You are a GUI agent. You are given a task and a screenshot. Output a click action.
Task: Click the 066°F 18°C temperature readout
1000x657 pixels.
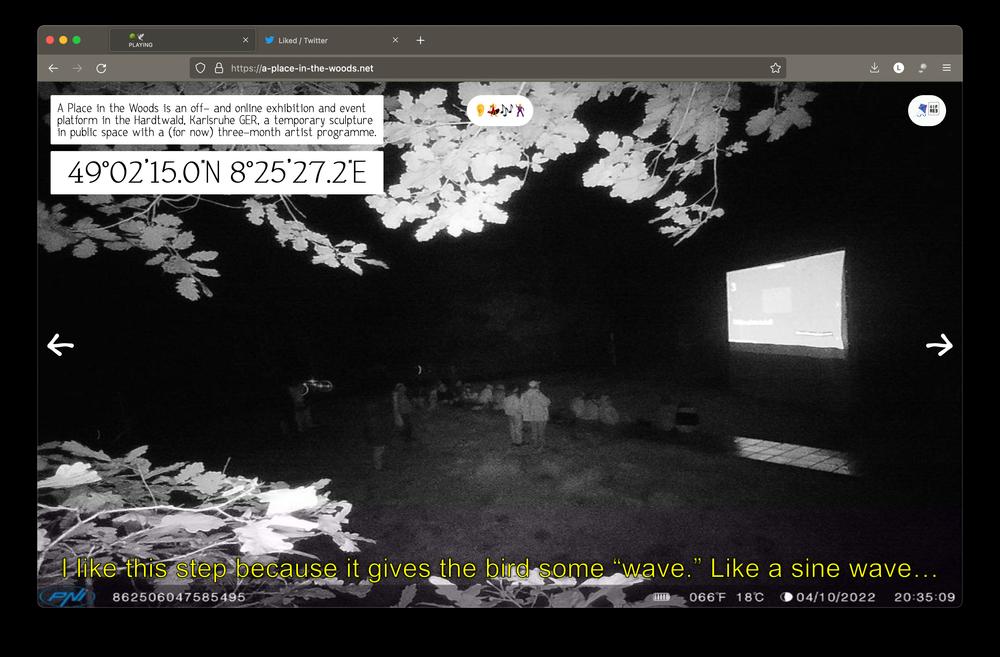726,598
